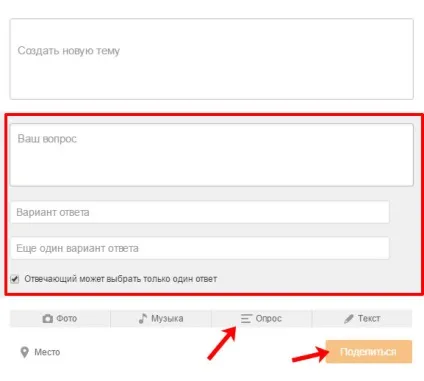The image size is (424, 381).
Task: Click into the Ваш вопрос field
Action: tap(212, 155)
